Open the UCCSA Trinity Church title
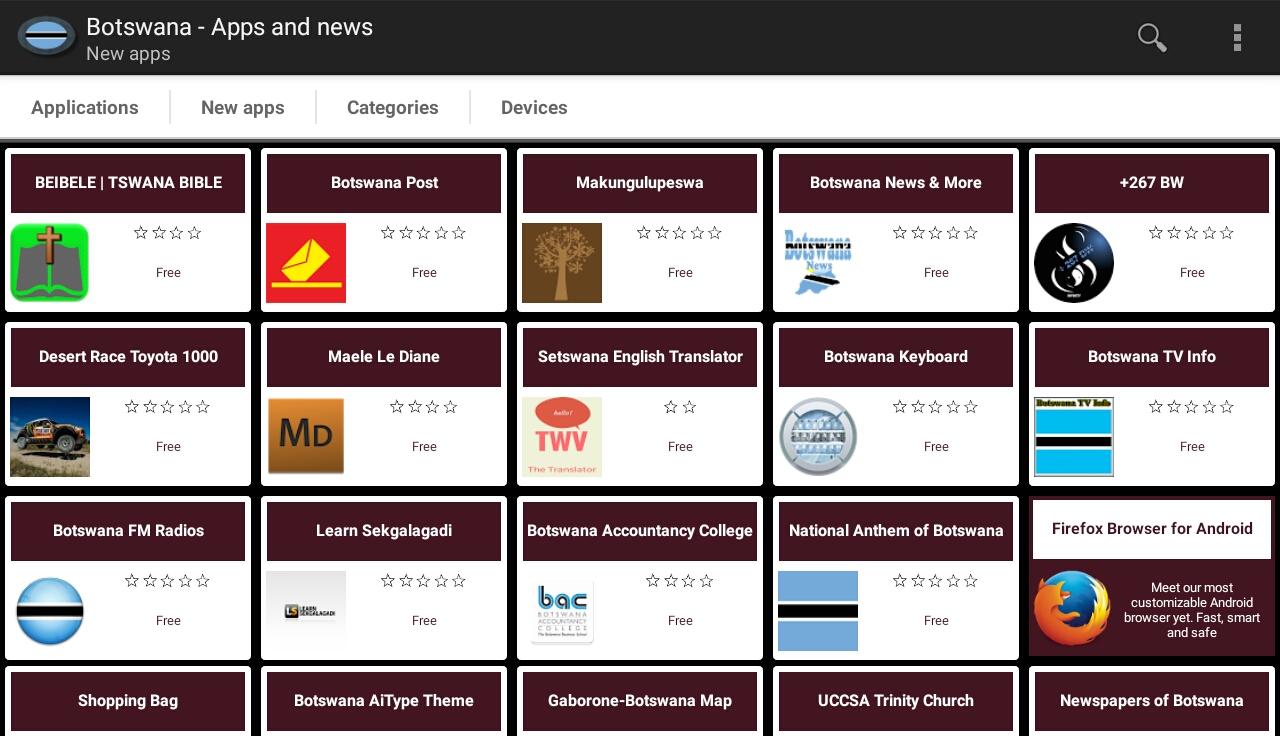 pyautogui.click(x=896, y=701)
